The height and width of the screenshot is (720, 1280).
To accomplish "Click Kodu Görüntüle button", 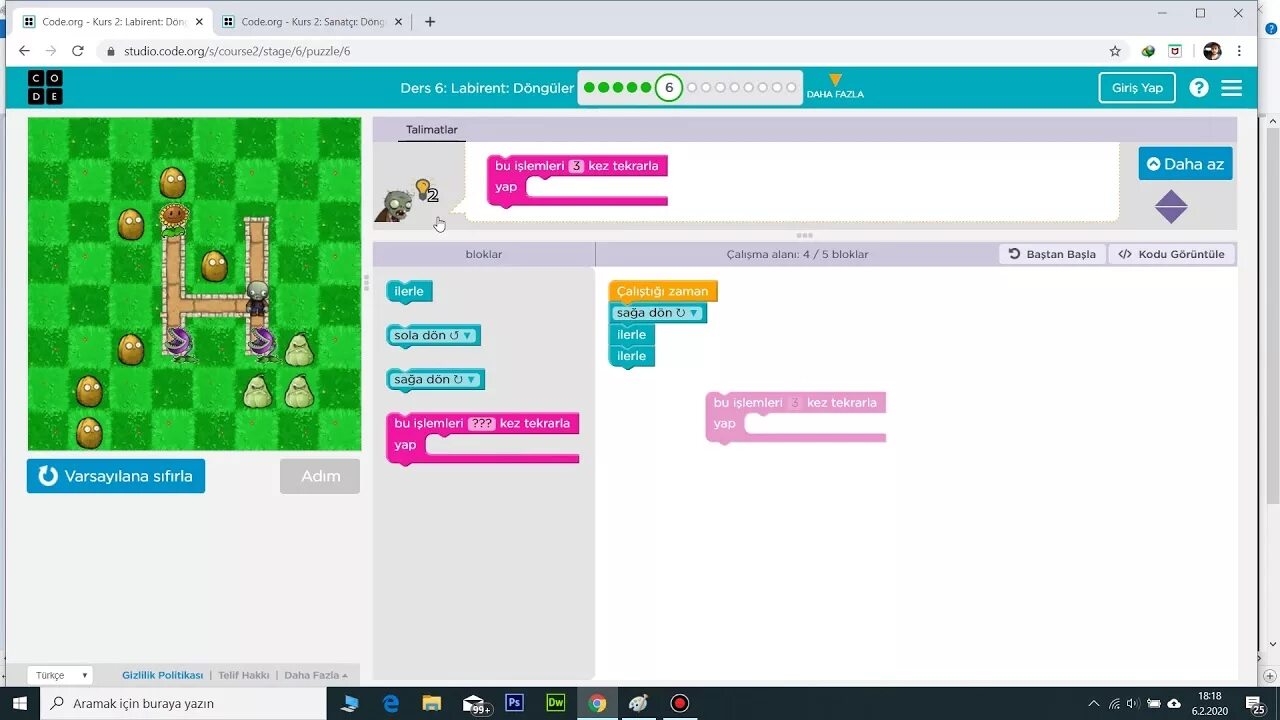I will tap(1172, 254).
